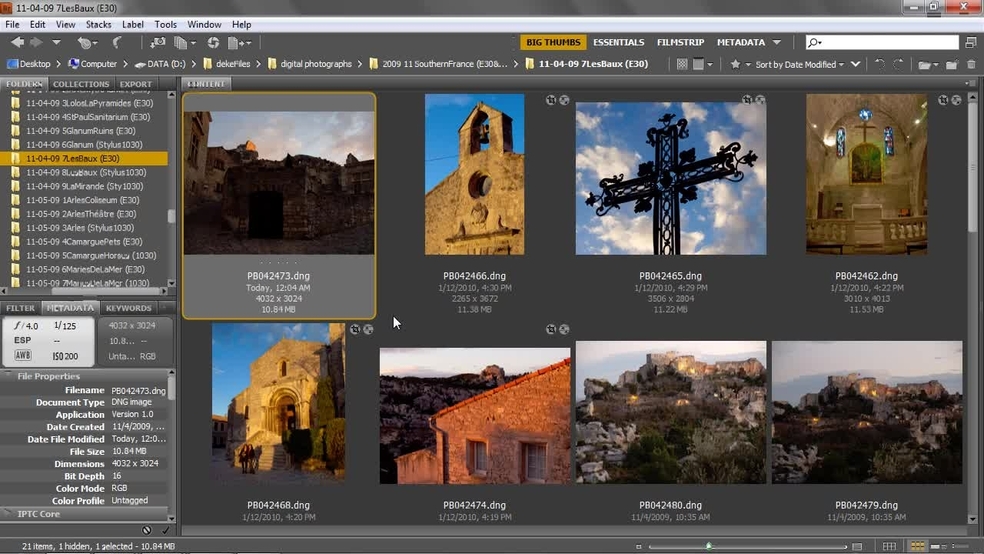Image resolution: width=984 pixels, height=554 pixels.
Task: Click in the search field
Action: [x=882, y=42]
